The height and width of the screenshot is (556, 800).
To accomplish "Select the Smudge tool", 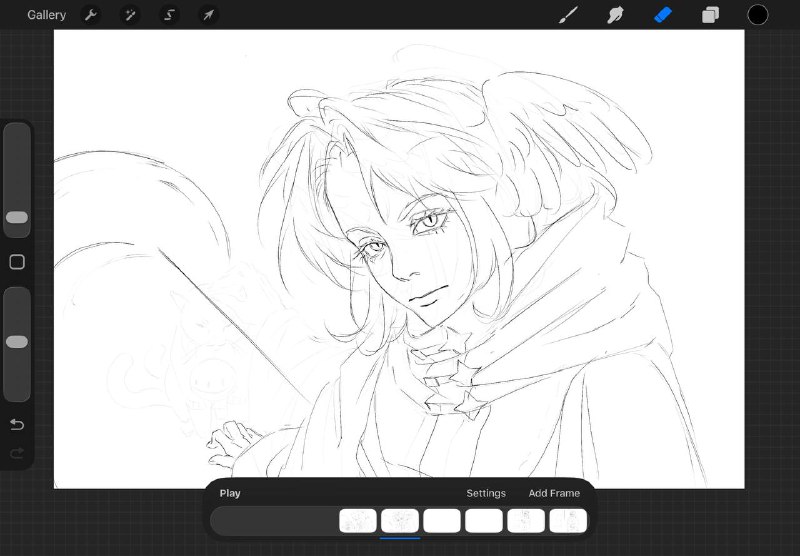I will 615,15.
